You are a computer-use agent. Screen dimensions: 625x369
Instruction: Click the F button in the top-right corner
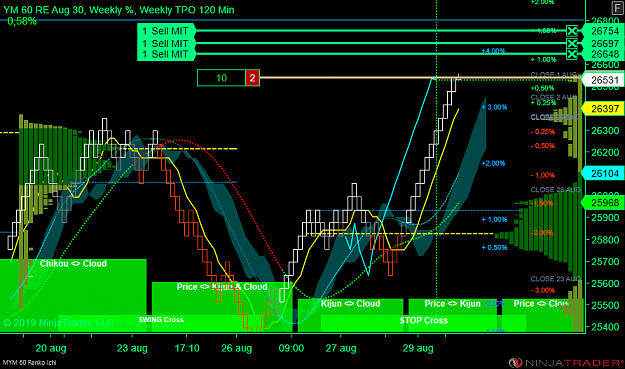[617, 8]
